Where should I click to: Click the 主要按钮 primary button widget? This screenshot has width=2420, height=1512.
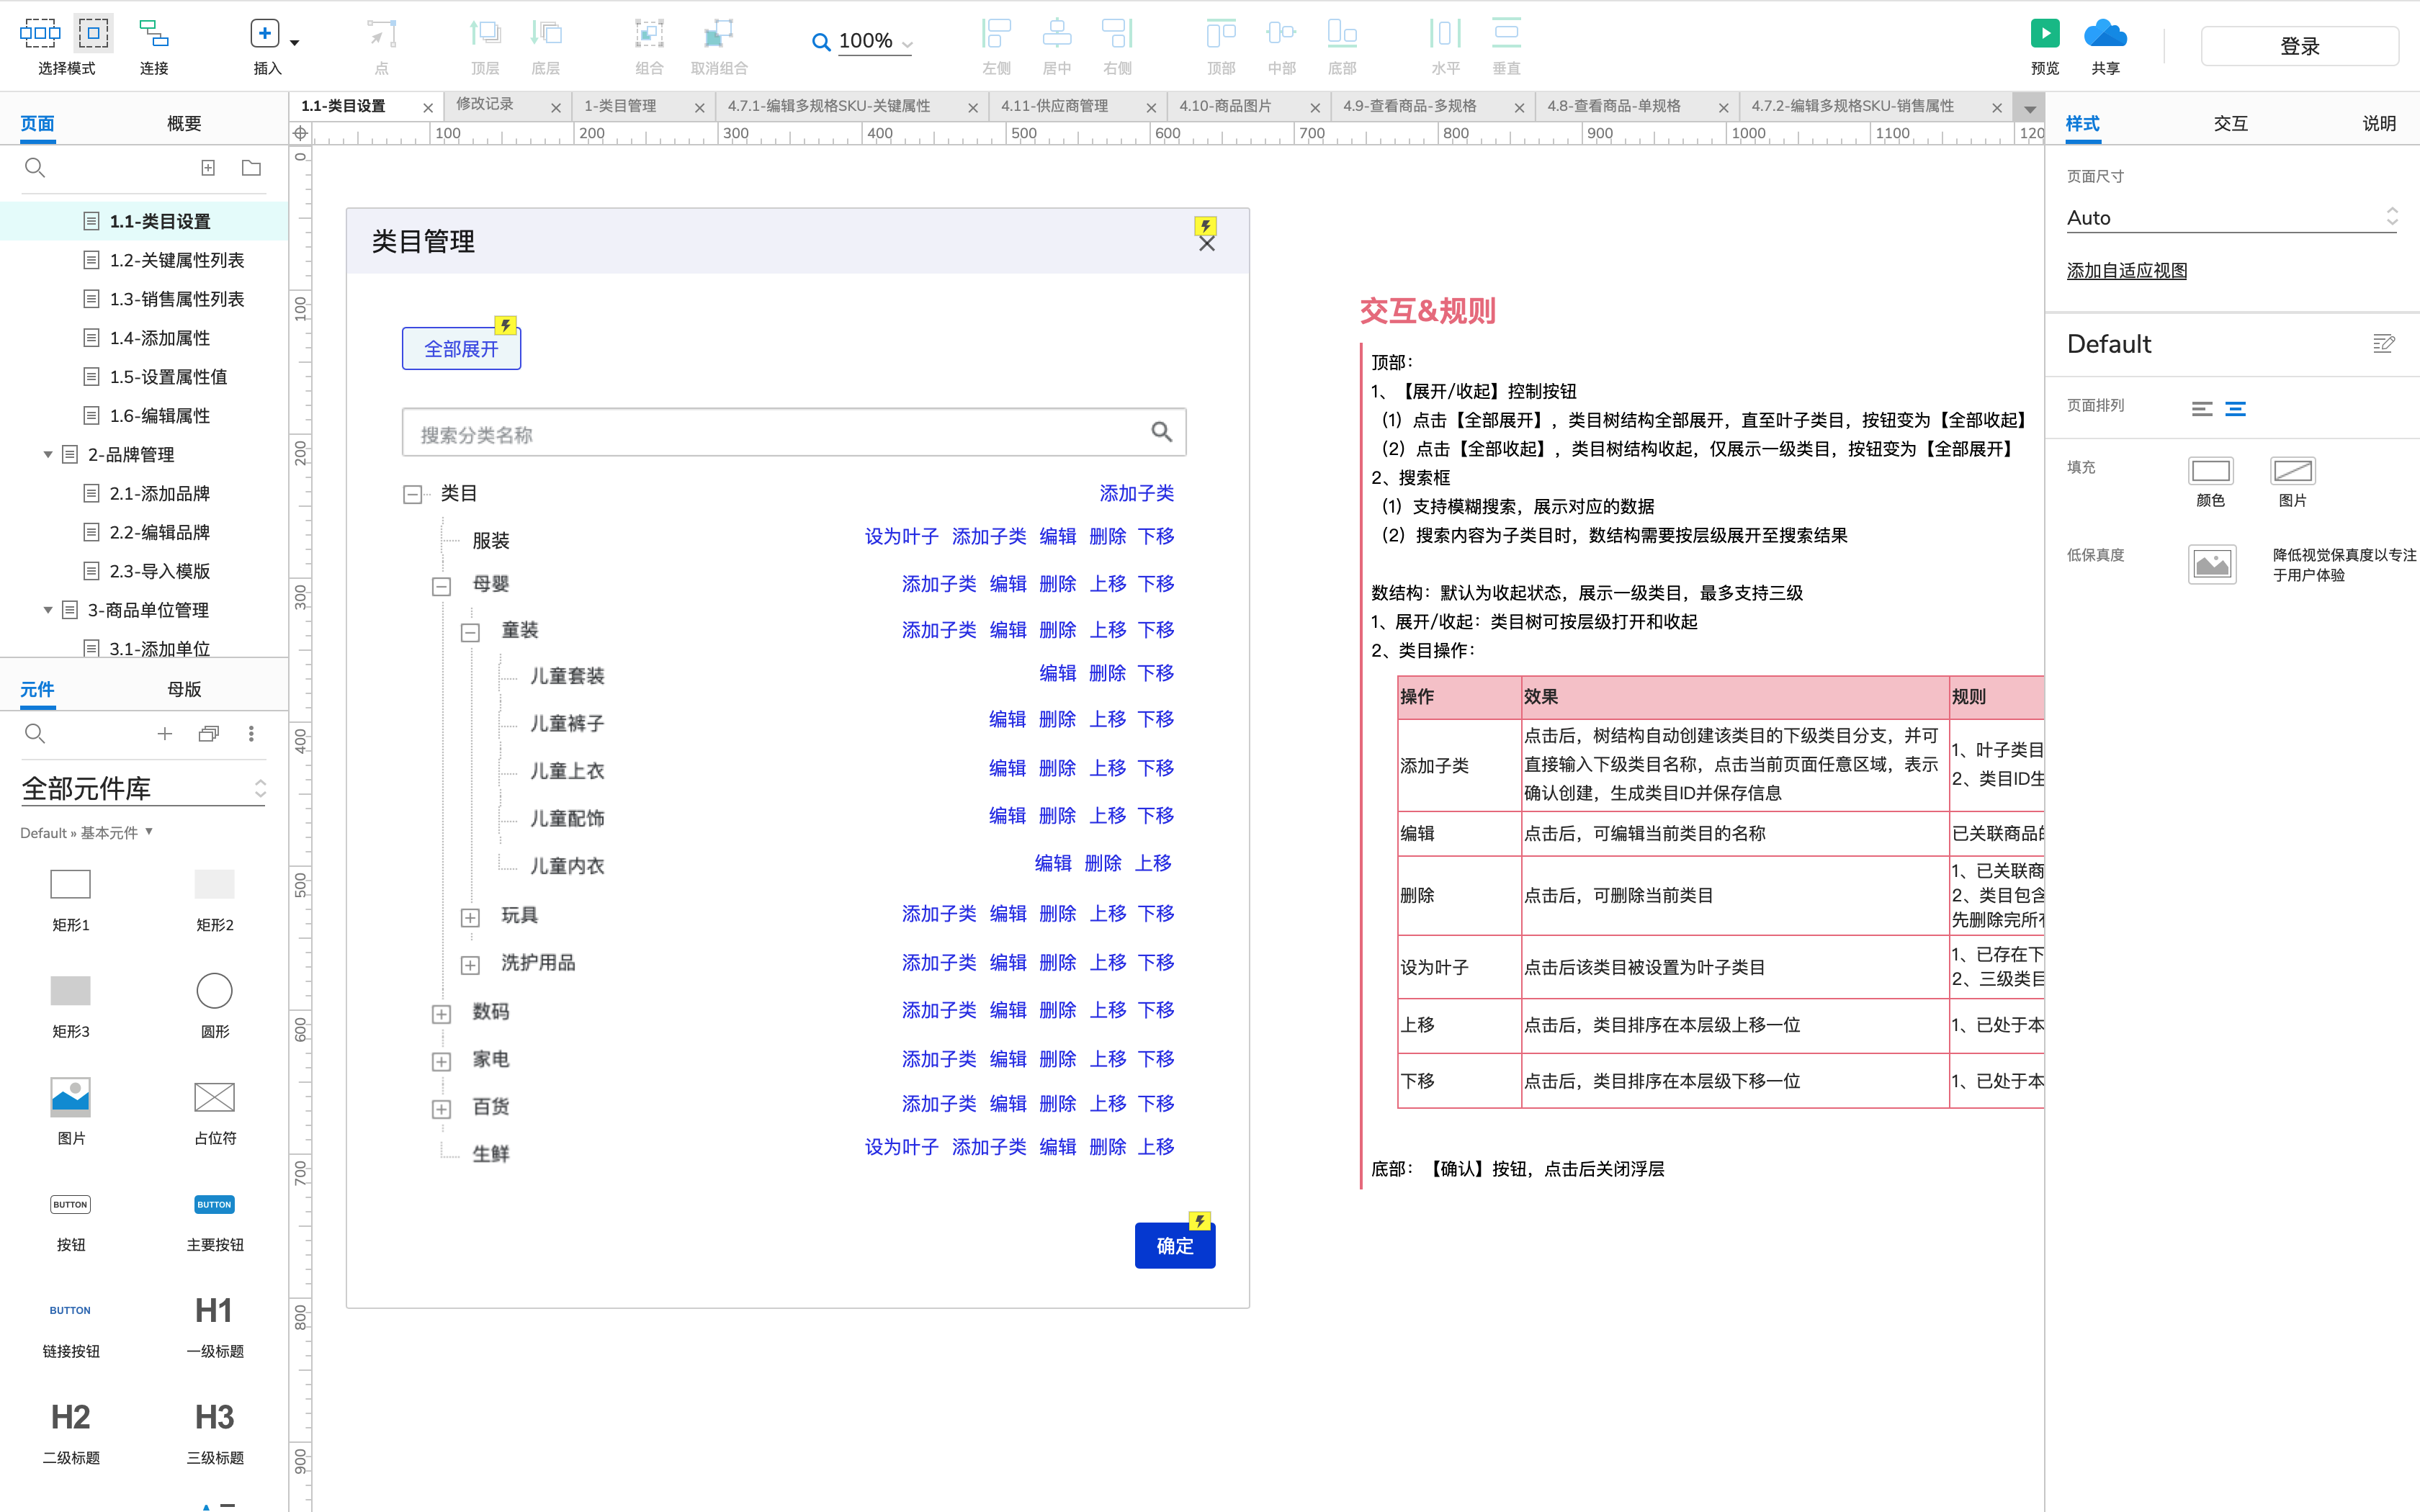214,1205
